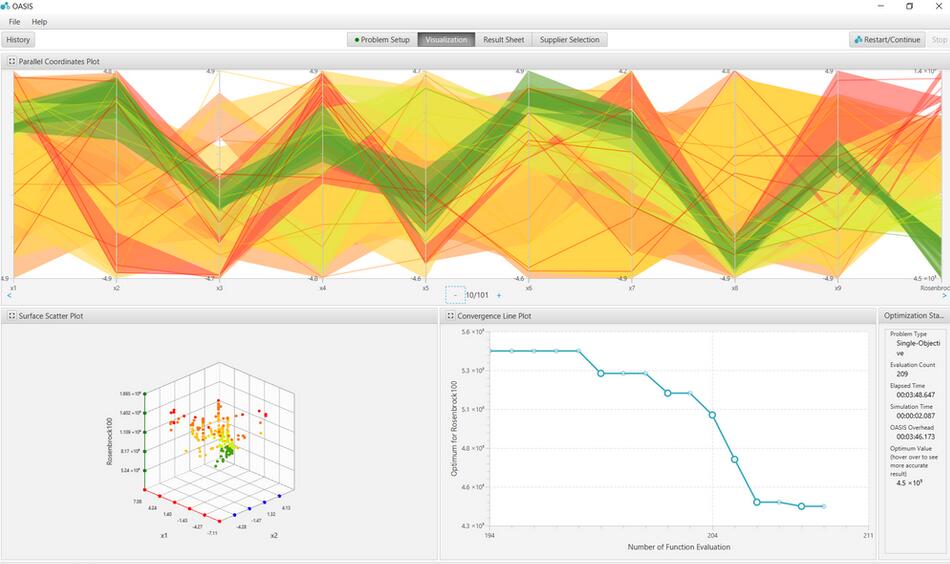Viewport: 950px width, 564px height.
Task: Open the File menu
Action: [x=15, y=22]
